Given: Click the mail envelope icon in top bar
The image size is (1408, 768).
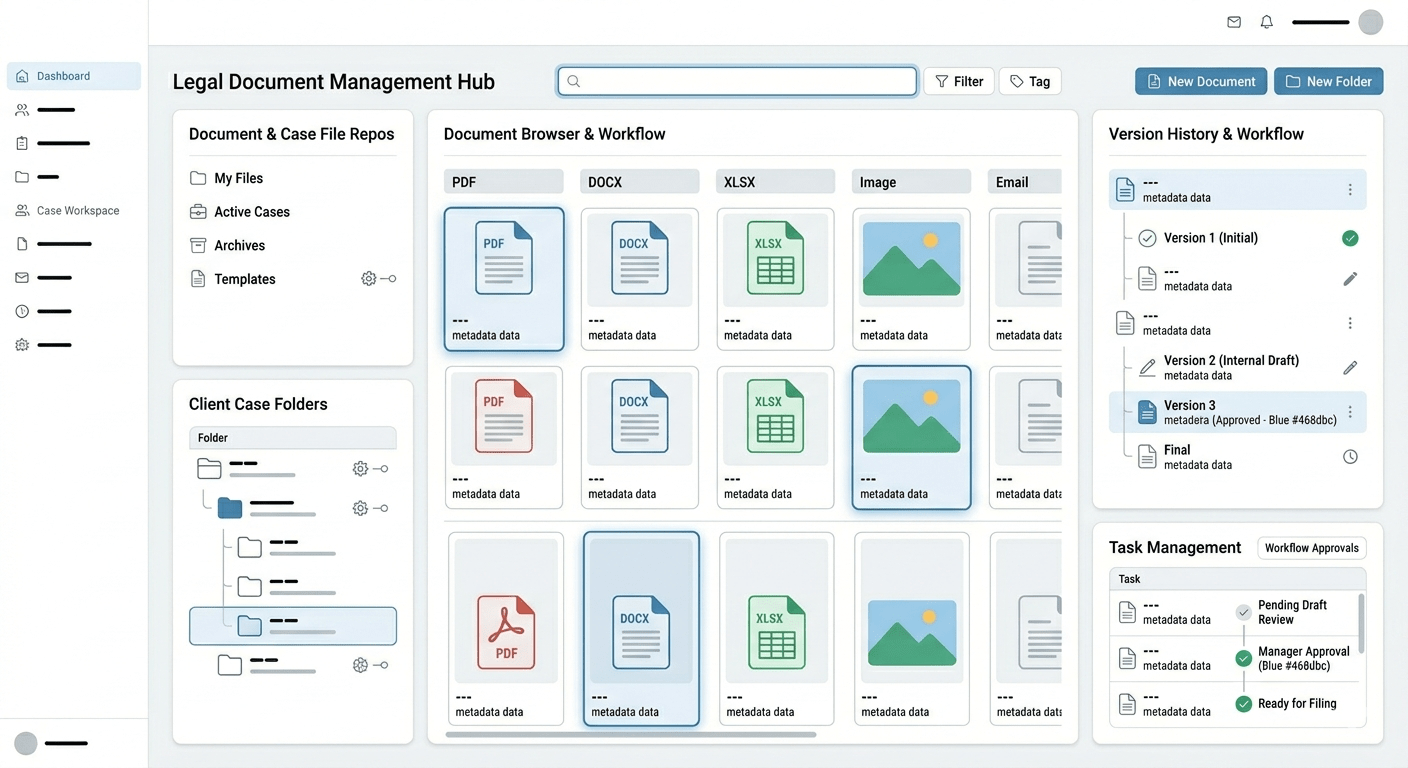Looking at the screenshot, I should [x=1234, y=22].
